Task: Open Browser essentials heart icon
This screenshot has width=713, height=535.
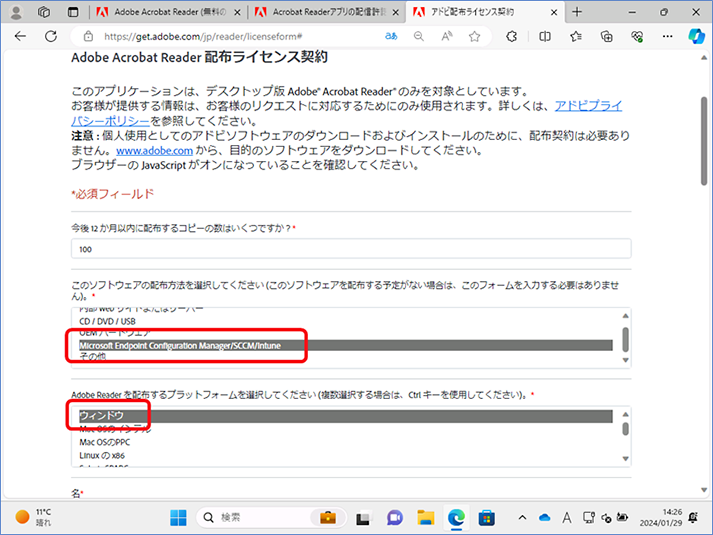Action: coord(637,36)
